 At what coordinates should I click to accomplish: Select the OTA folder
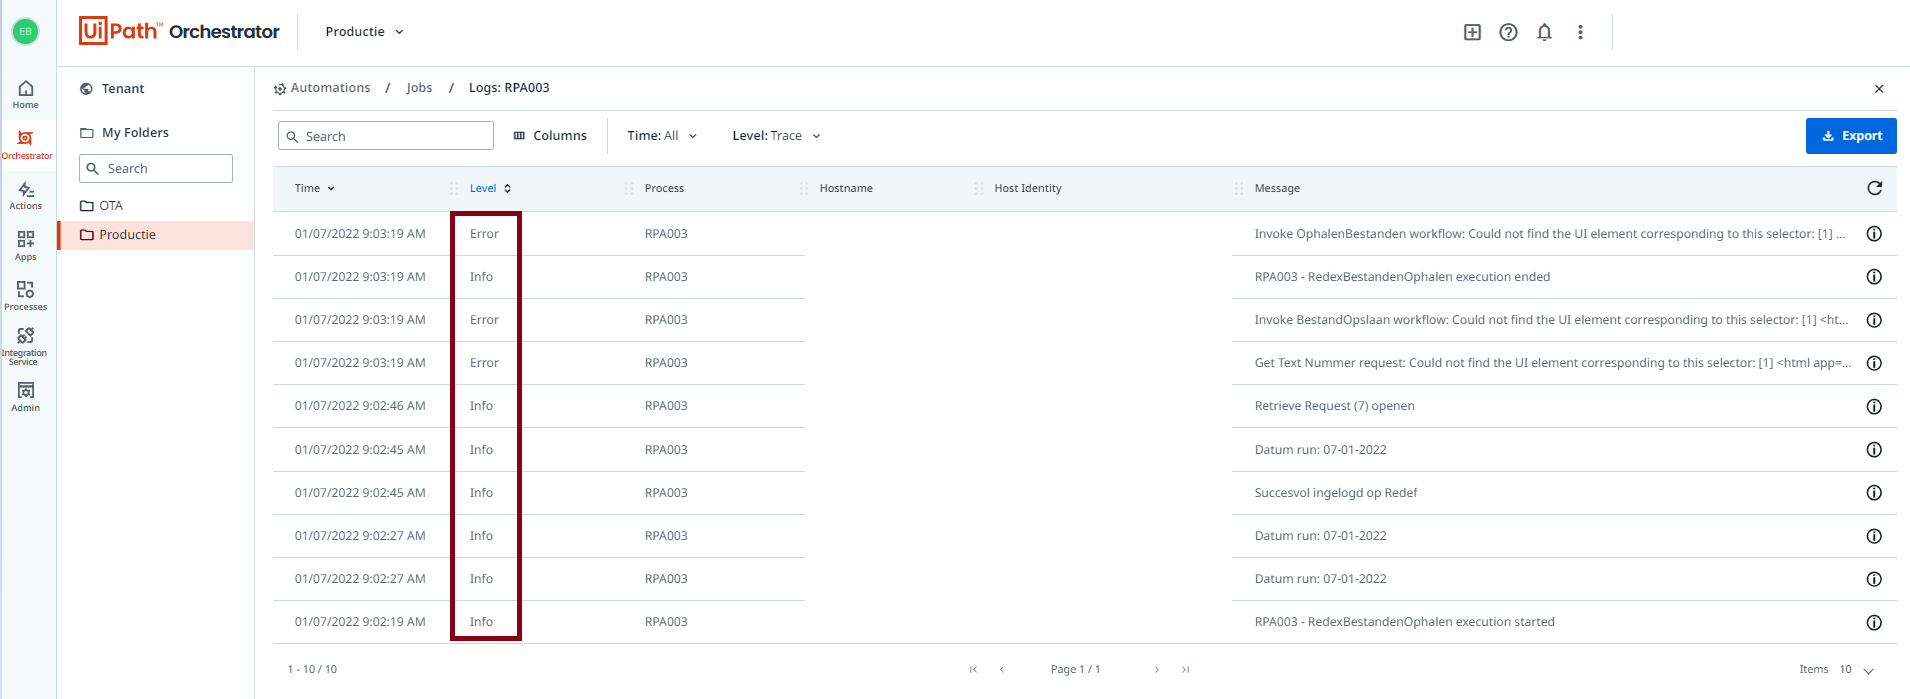click(111, 206)
